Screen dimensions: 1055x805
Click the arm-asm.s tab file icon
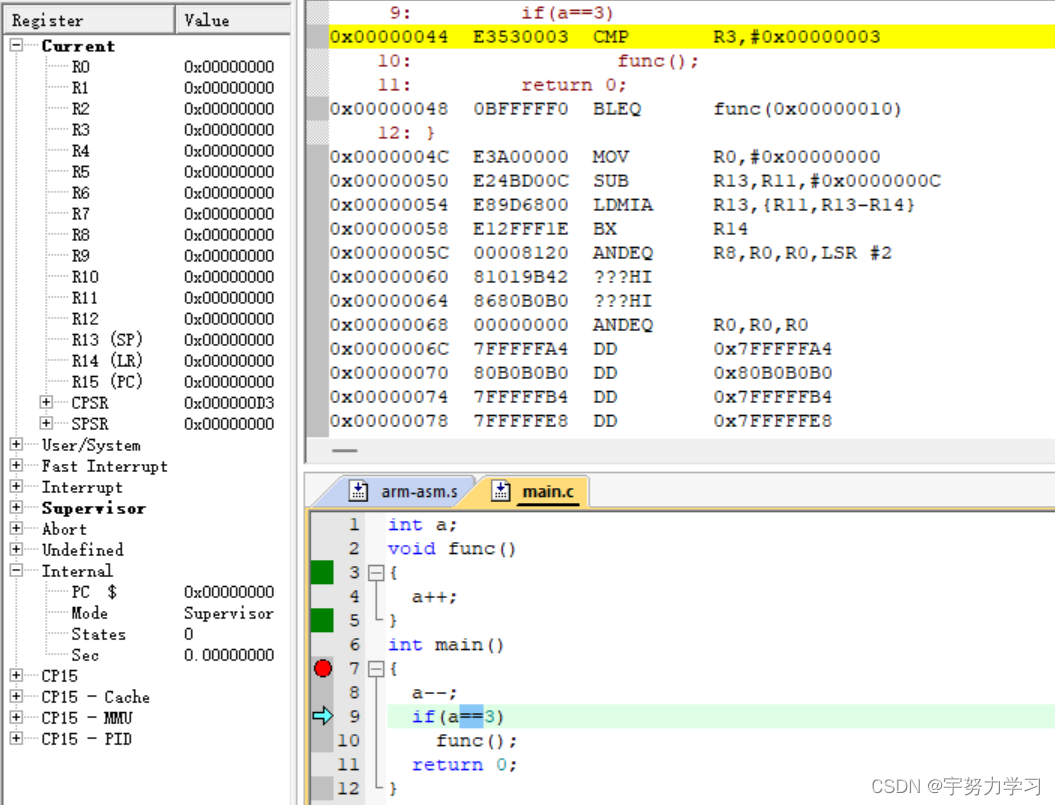tap(359, 491)
